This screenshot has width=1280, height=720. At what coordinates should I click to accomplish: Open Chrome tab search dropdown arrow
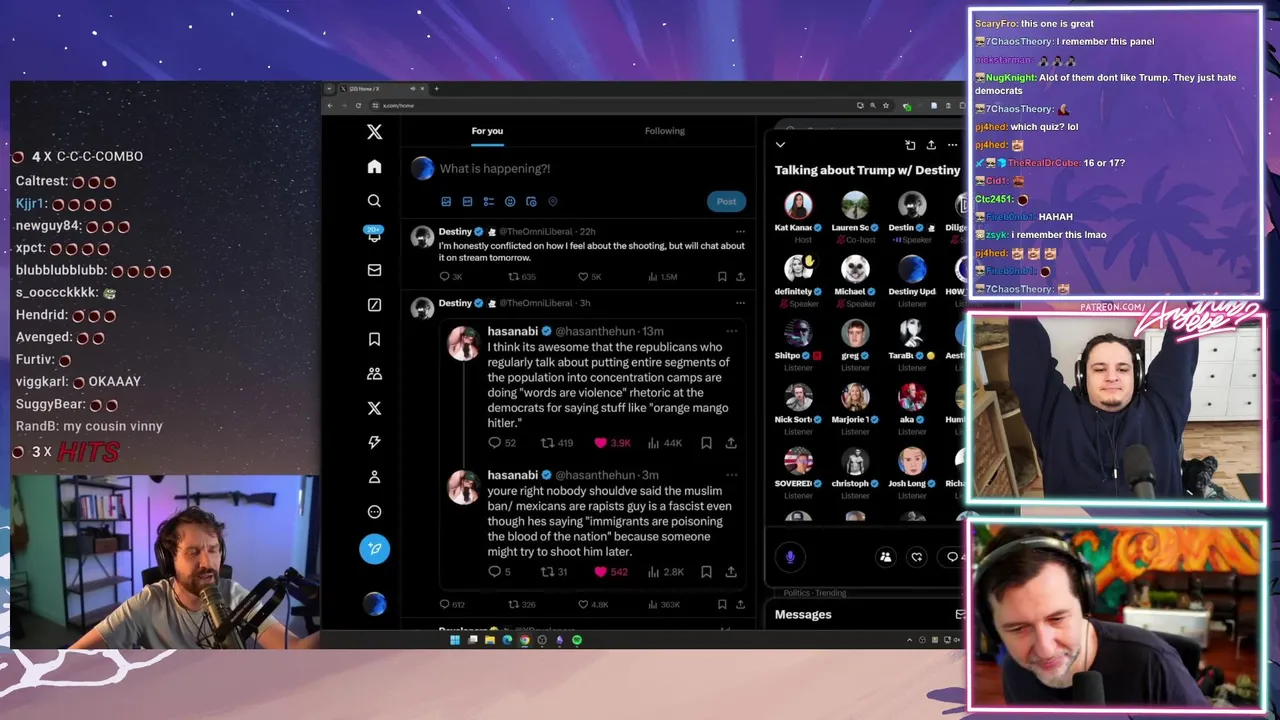[x=330, y=89]
